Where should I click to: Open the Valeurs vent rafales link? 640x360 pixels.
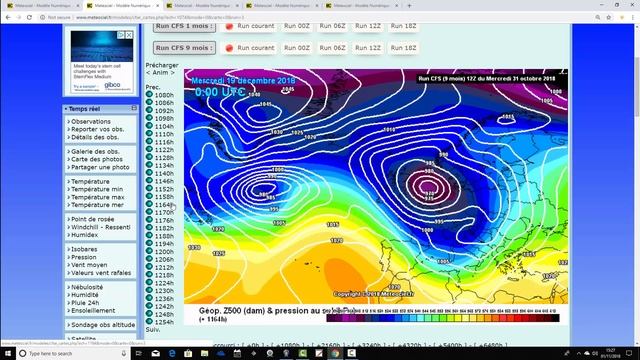pos(101,273)
